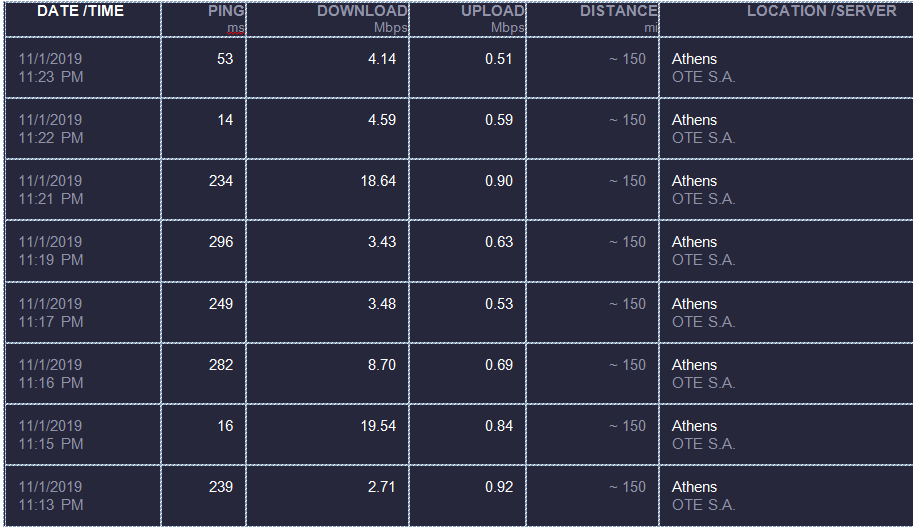Select the UPLOAD column header
The image size is (913, 527).
(x=493, y=11)
